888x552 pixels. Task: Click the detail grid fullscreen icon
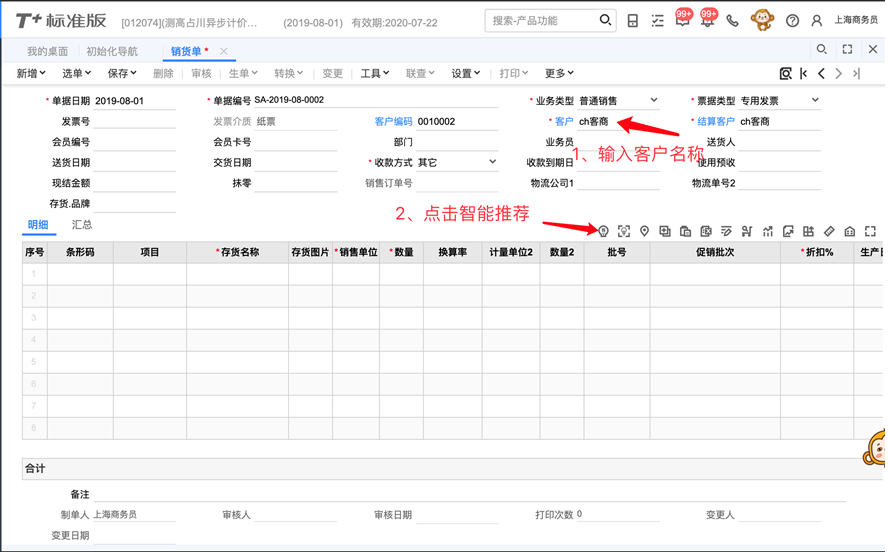pyautogui.click(x=870, y=231)
